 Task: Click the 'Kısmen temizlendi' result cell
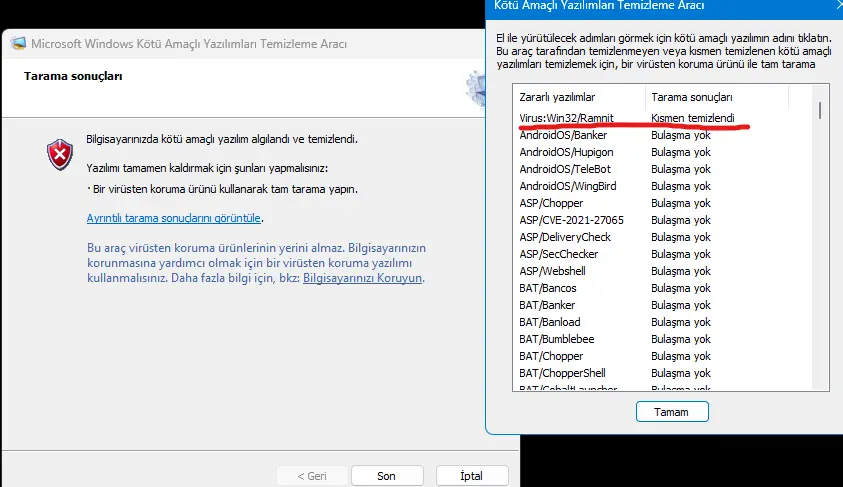coord(692,118)
